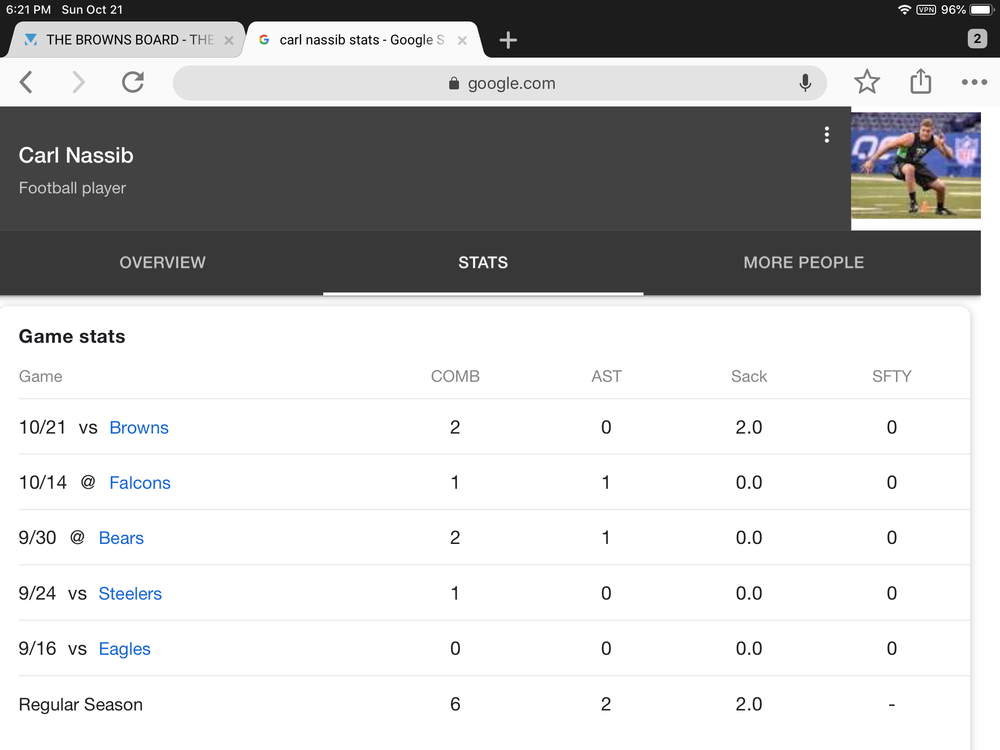Open the share sheet icon

tap(920, 82)
